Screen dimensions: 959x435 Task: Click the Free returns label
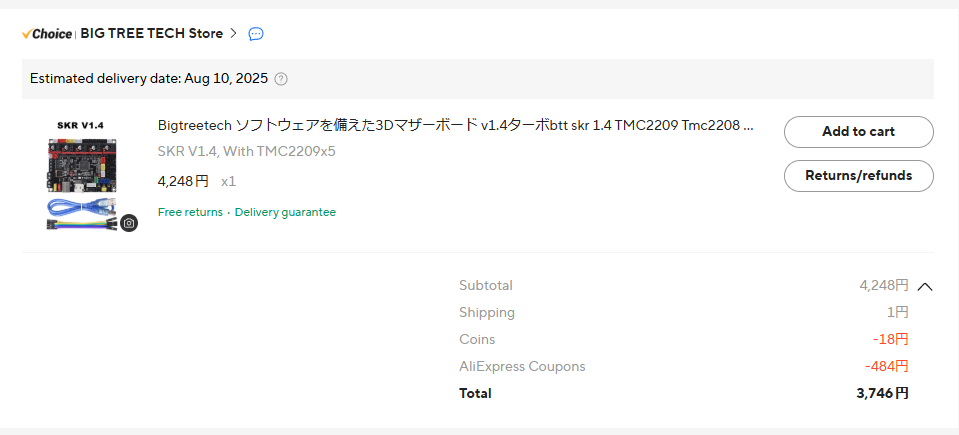(x=190, y=212)
